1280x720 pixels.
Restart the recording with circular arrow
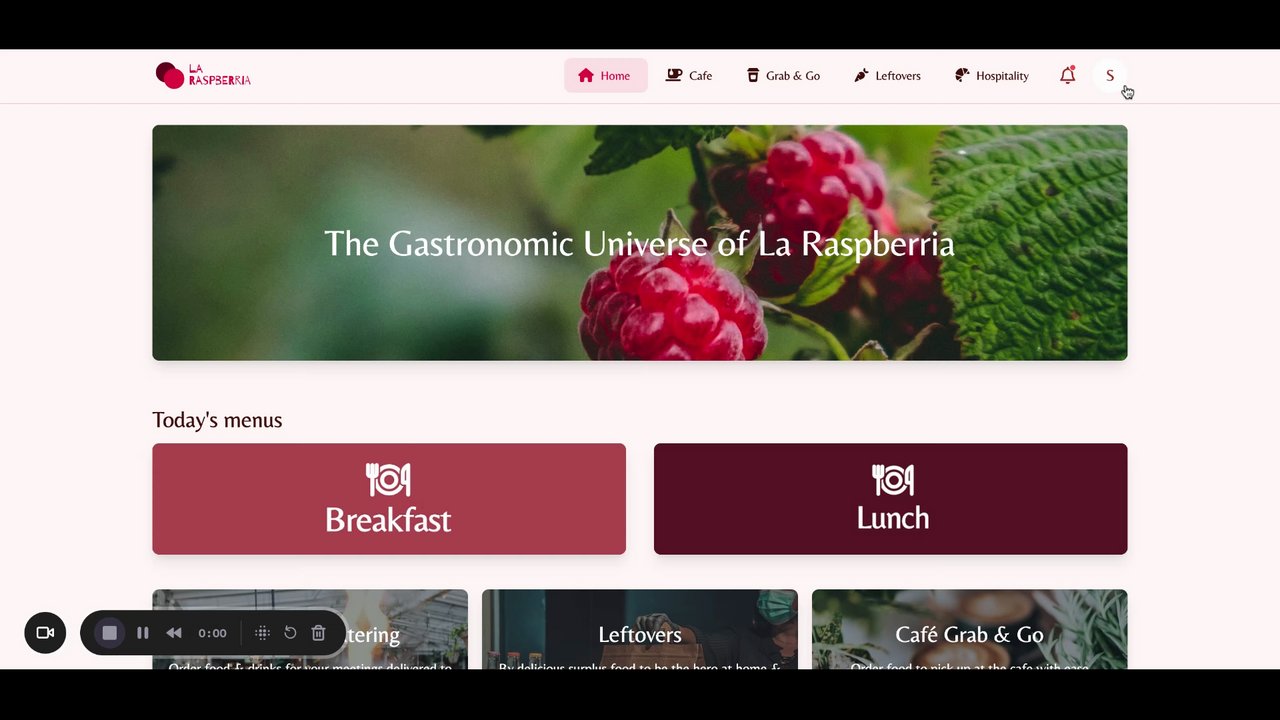click(x=290, y=633)
